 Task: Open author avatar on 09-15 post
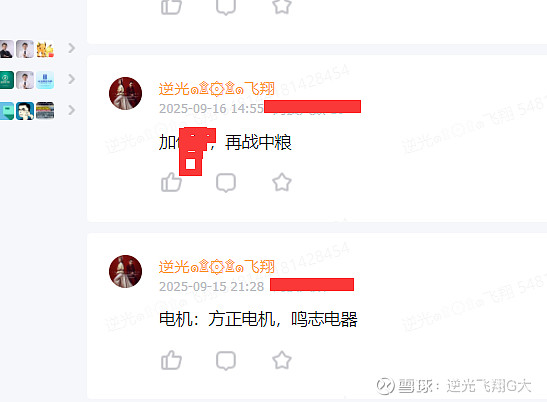(x=126, y=271)
